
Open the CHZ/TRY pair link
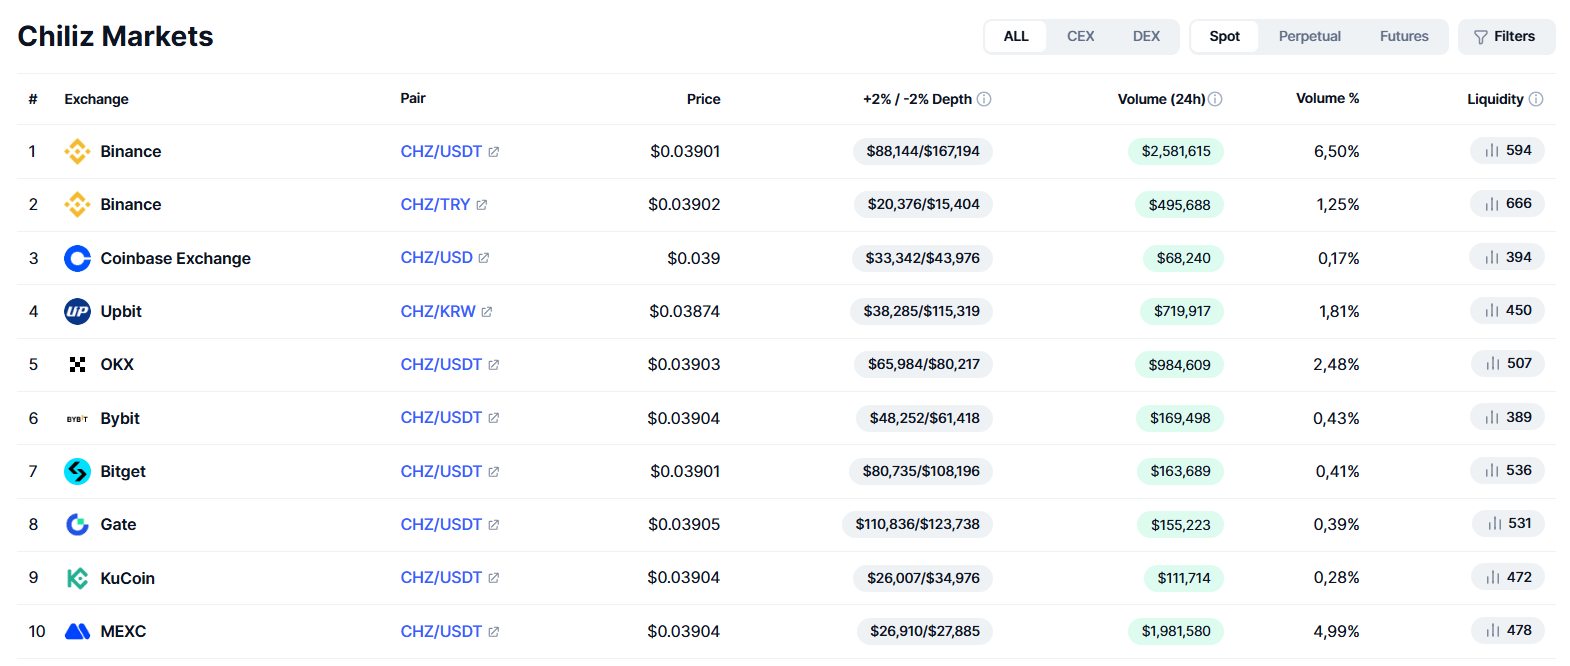pos(435,204)
